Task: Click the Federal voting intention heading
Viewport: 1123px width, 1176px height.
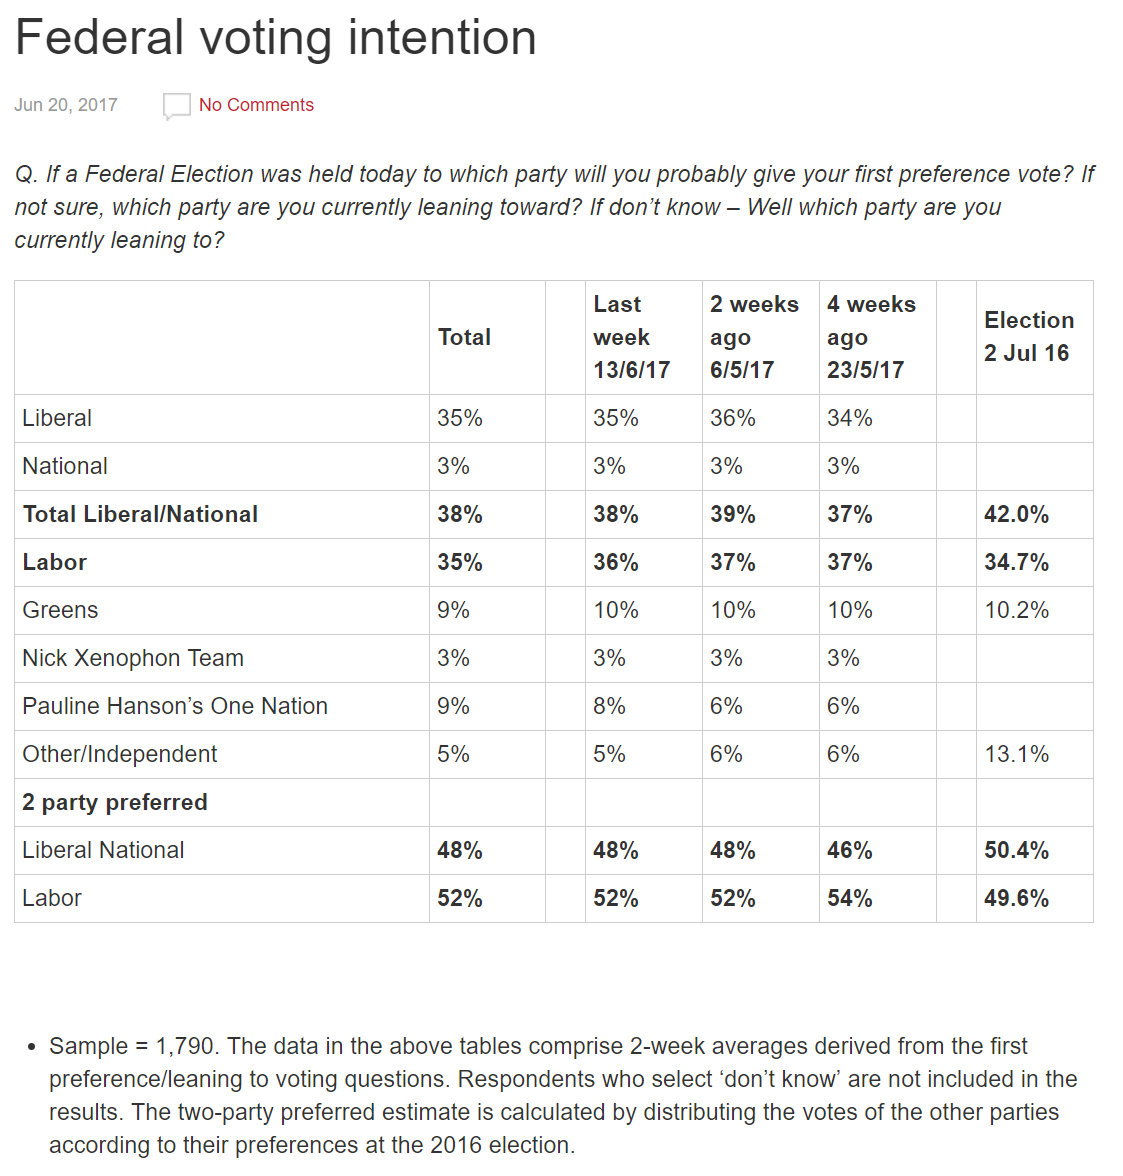Action: pyautogui.click(x=276, y=38)
